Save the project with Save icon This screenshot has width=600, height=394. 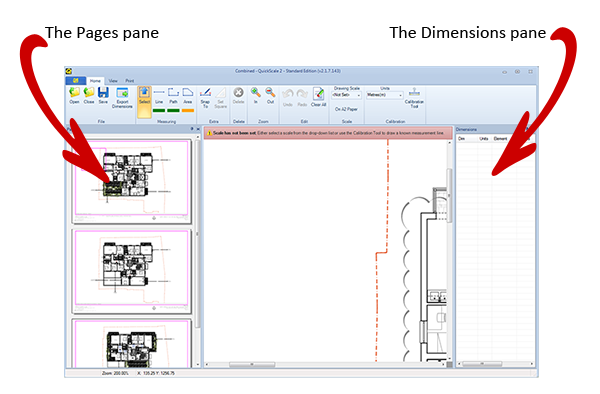[x=103, y=95]
